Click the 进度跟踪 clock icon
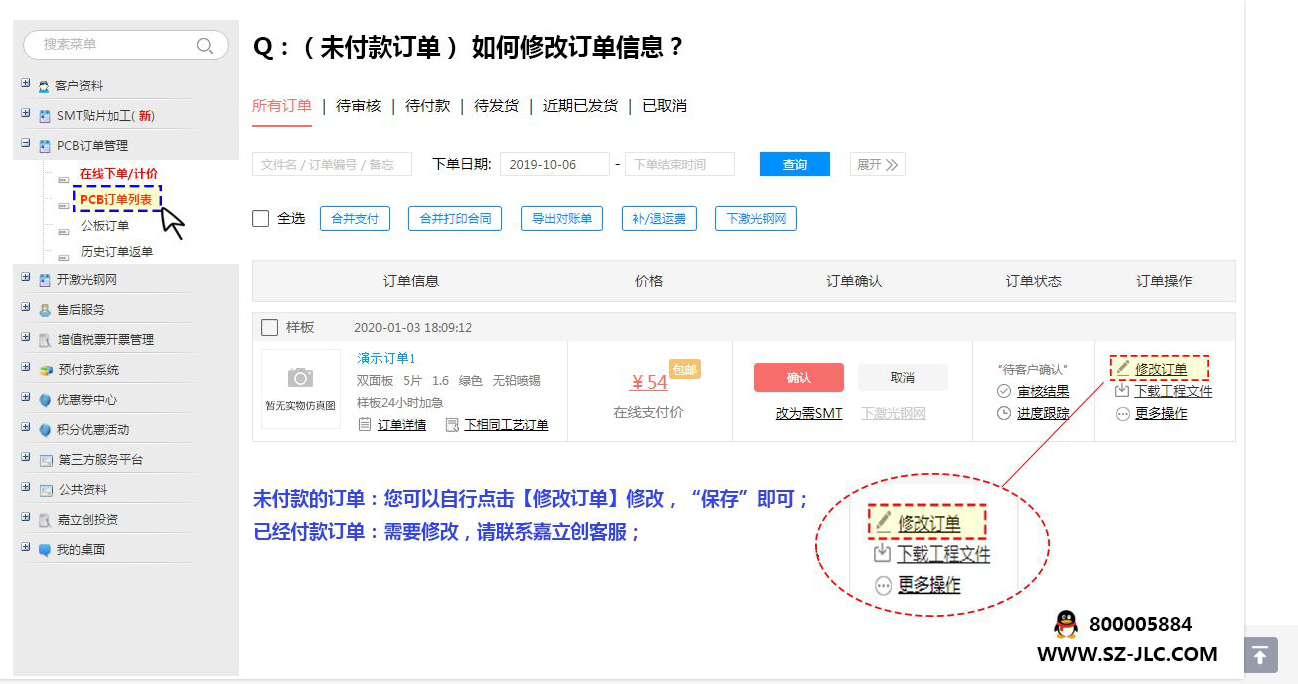This screenshot has height=684, width=1298. [1004, 413]
